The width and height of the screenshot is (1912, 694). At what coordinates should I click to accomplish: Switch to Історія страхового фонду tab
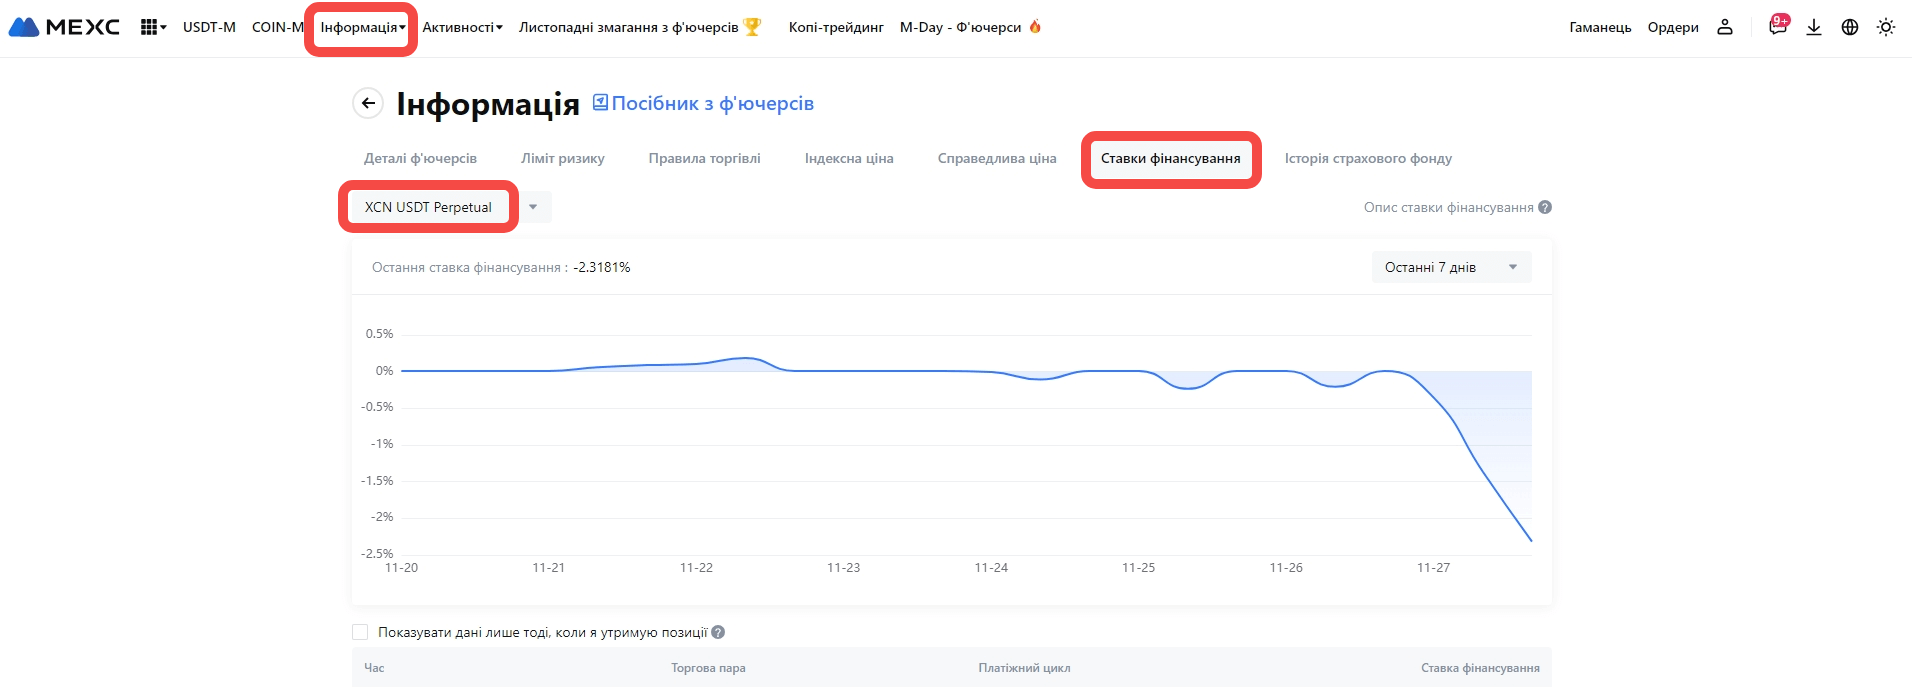pyautogui.click(x=1367, y=158)
